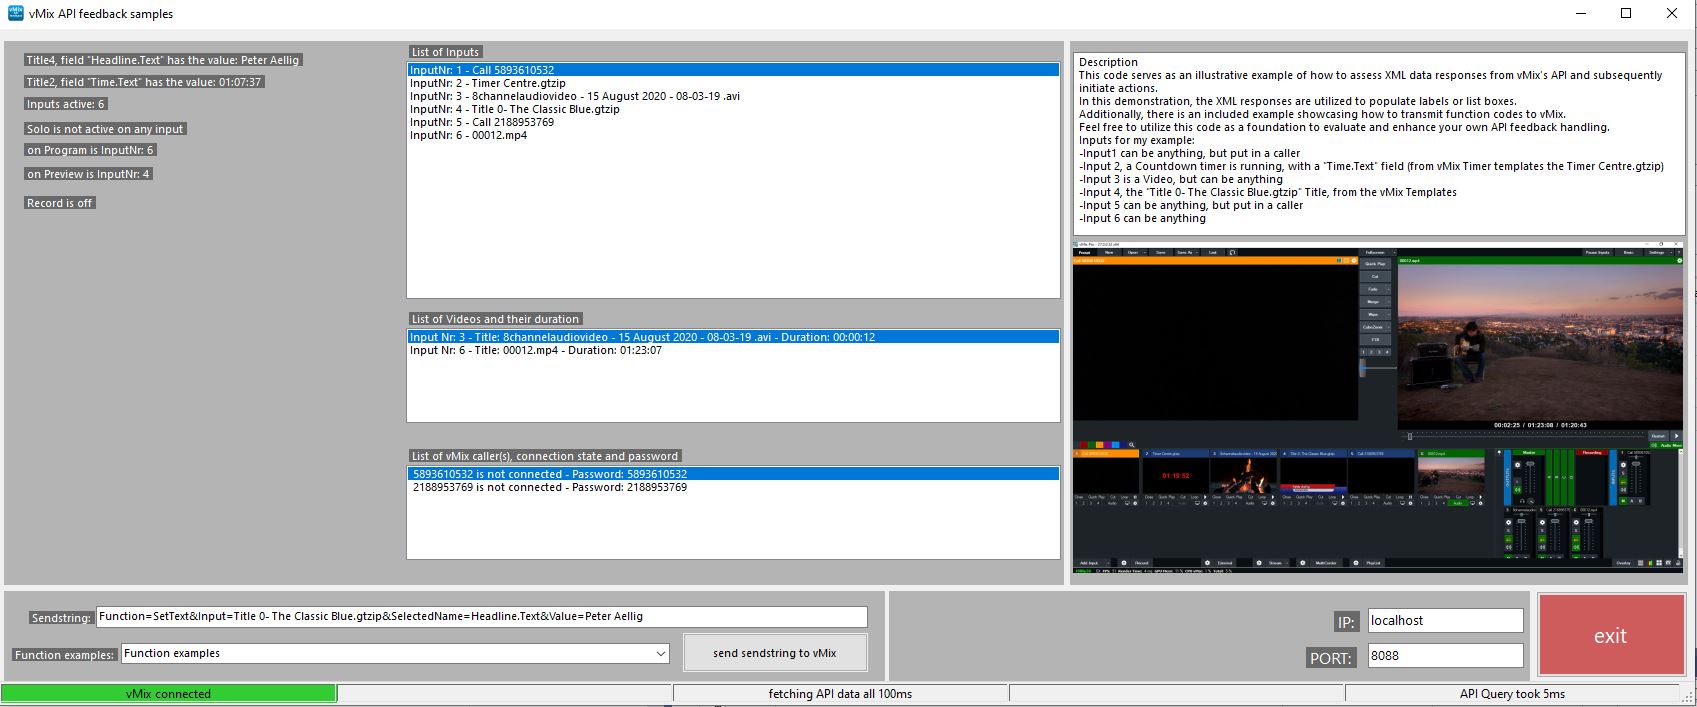The width and height of the screenshot is (1697, 707).
Task: Select "InputNr: 5 - Call 2188953769" input entry
Action: 482,122
